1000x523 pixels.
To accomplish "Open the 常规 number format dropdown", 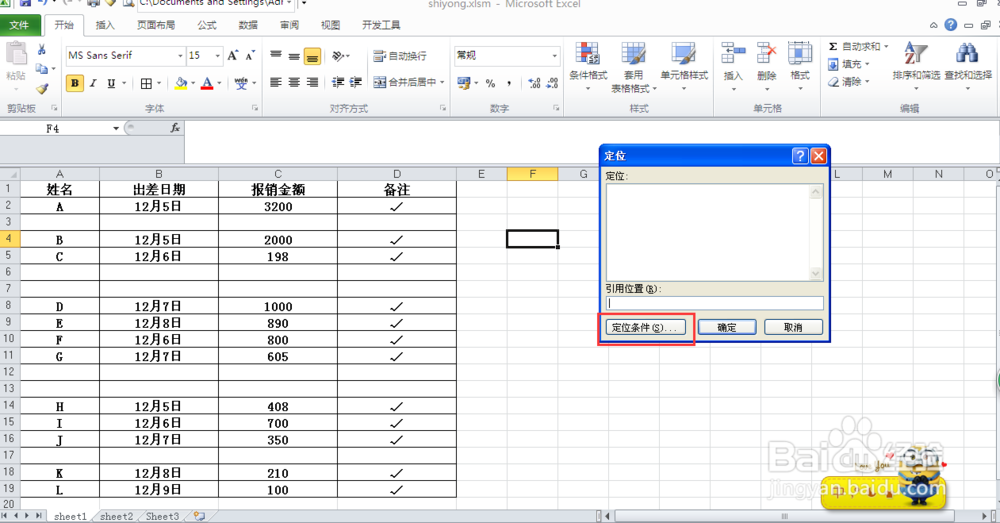I will [x=554, y=56].
